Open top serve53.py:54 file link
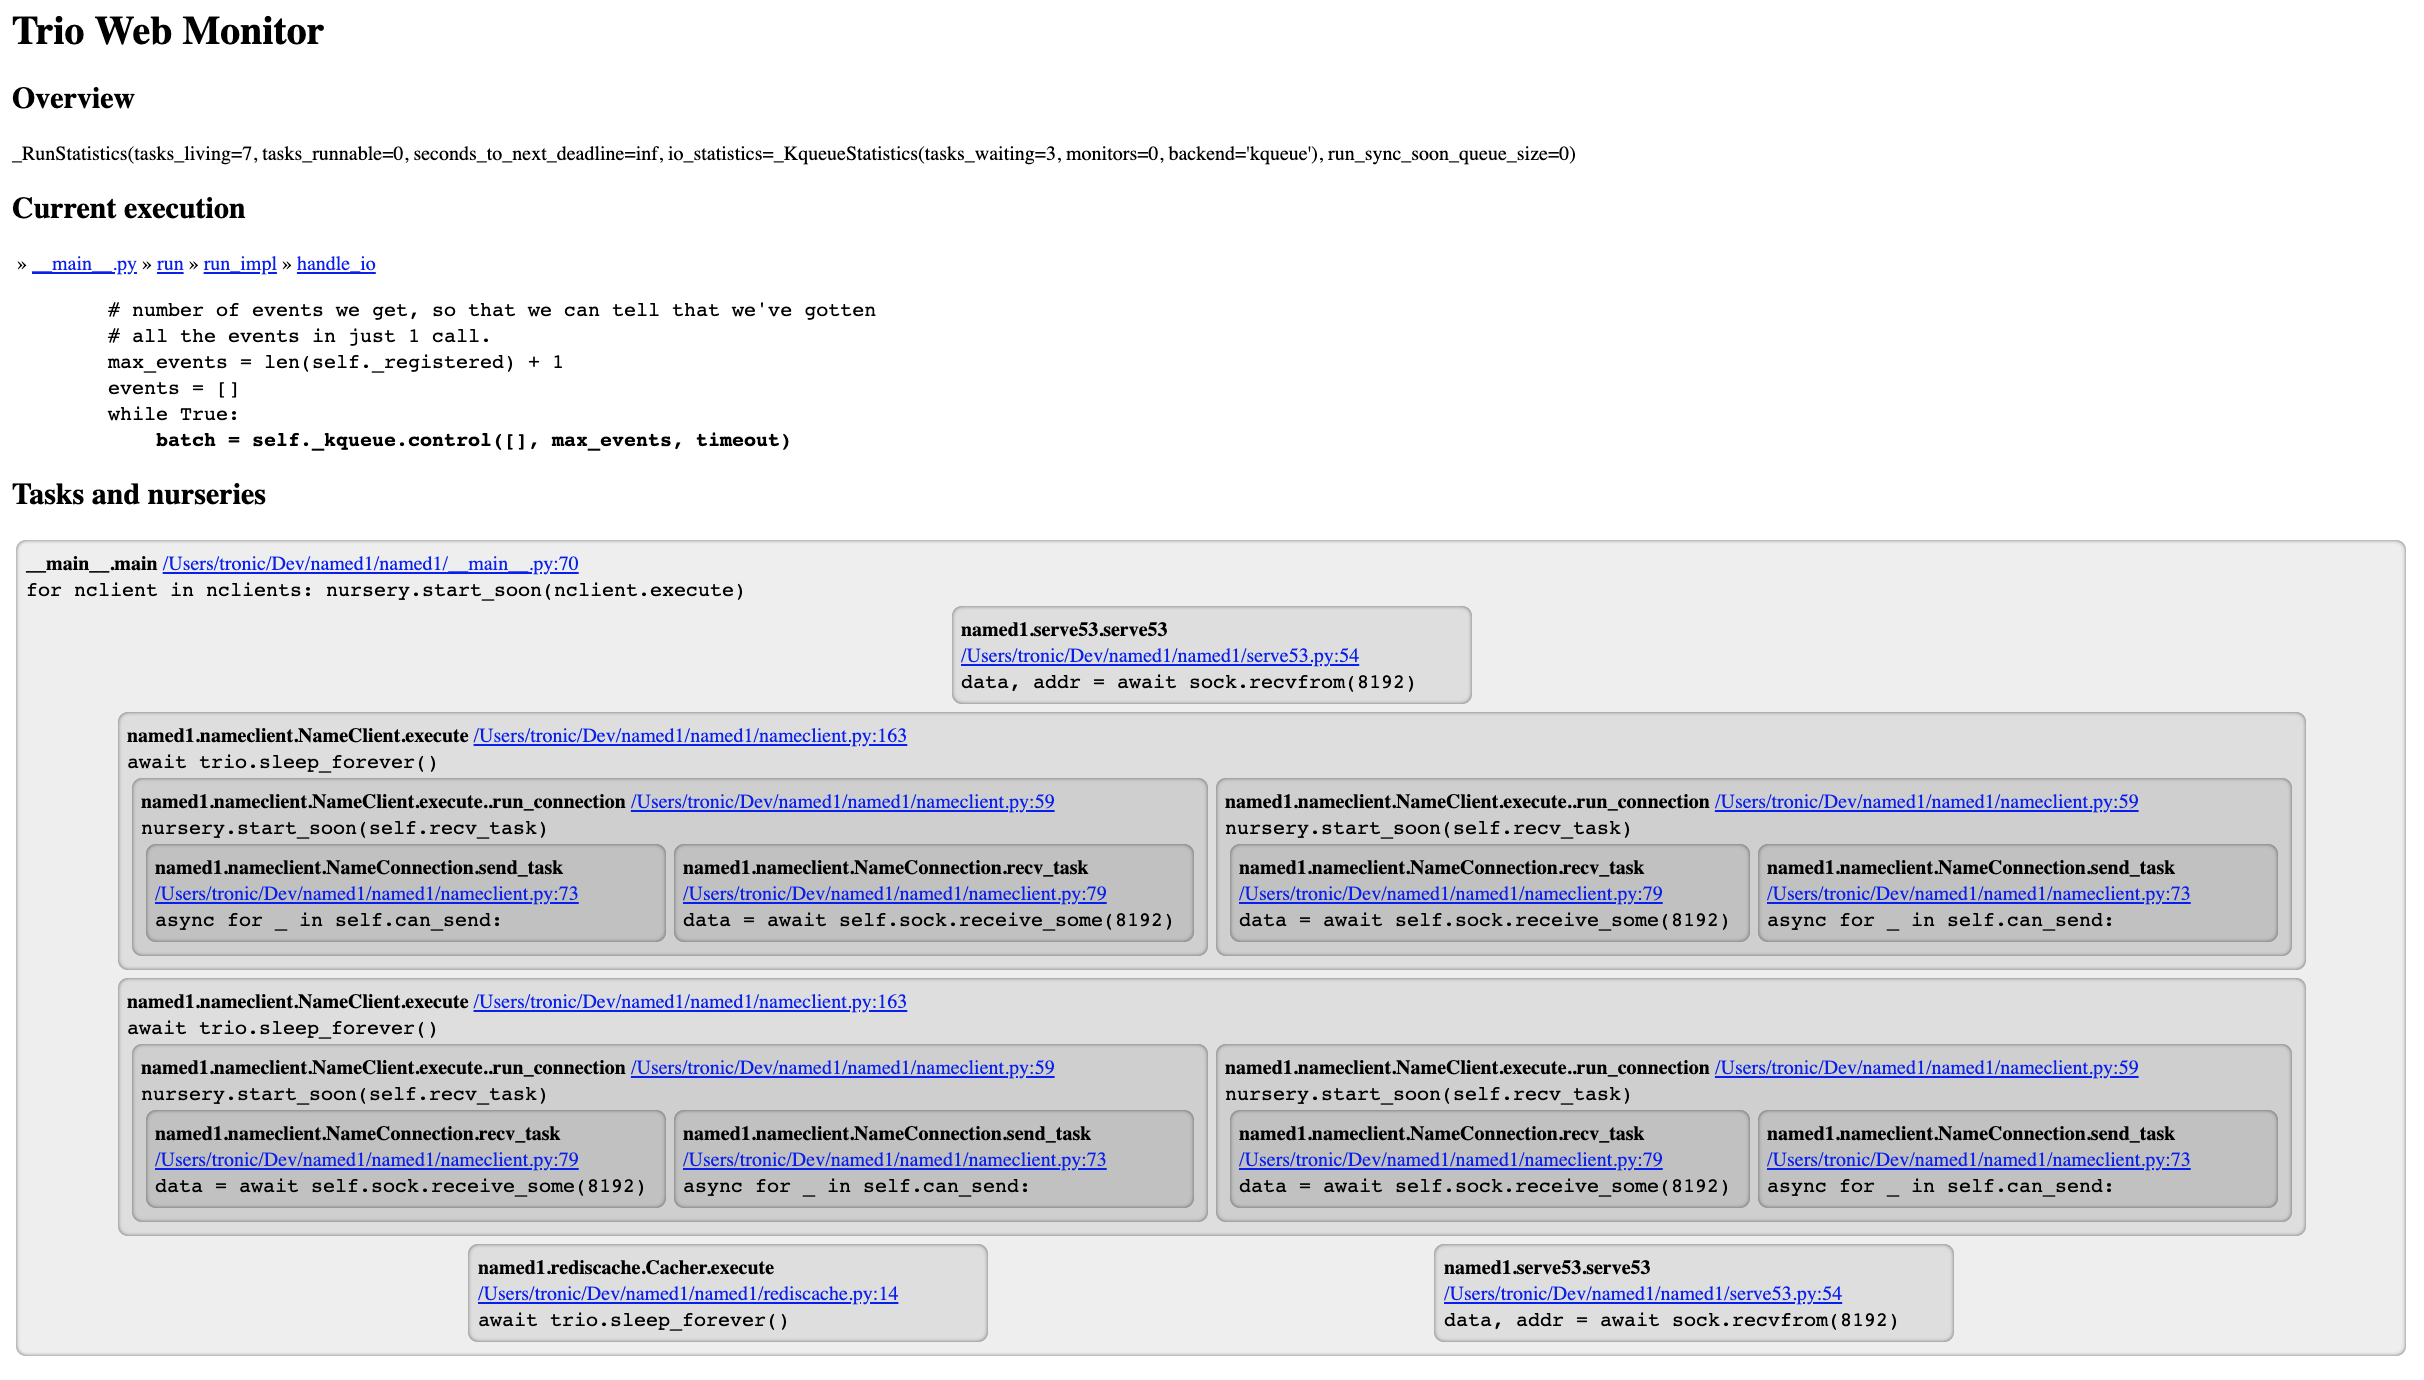The height and width of the screenshot is (1380, 2424). 1159,656
